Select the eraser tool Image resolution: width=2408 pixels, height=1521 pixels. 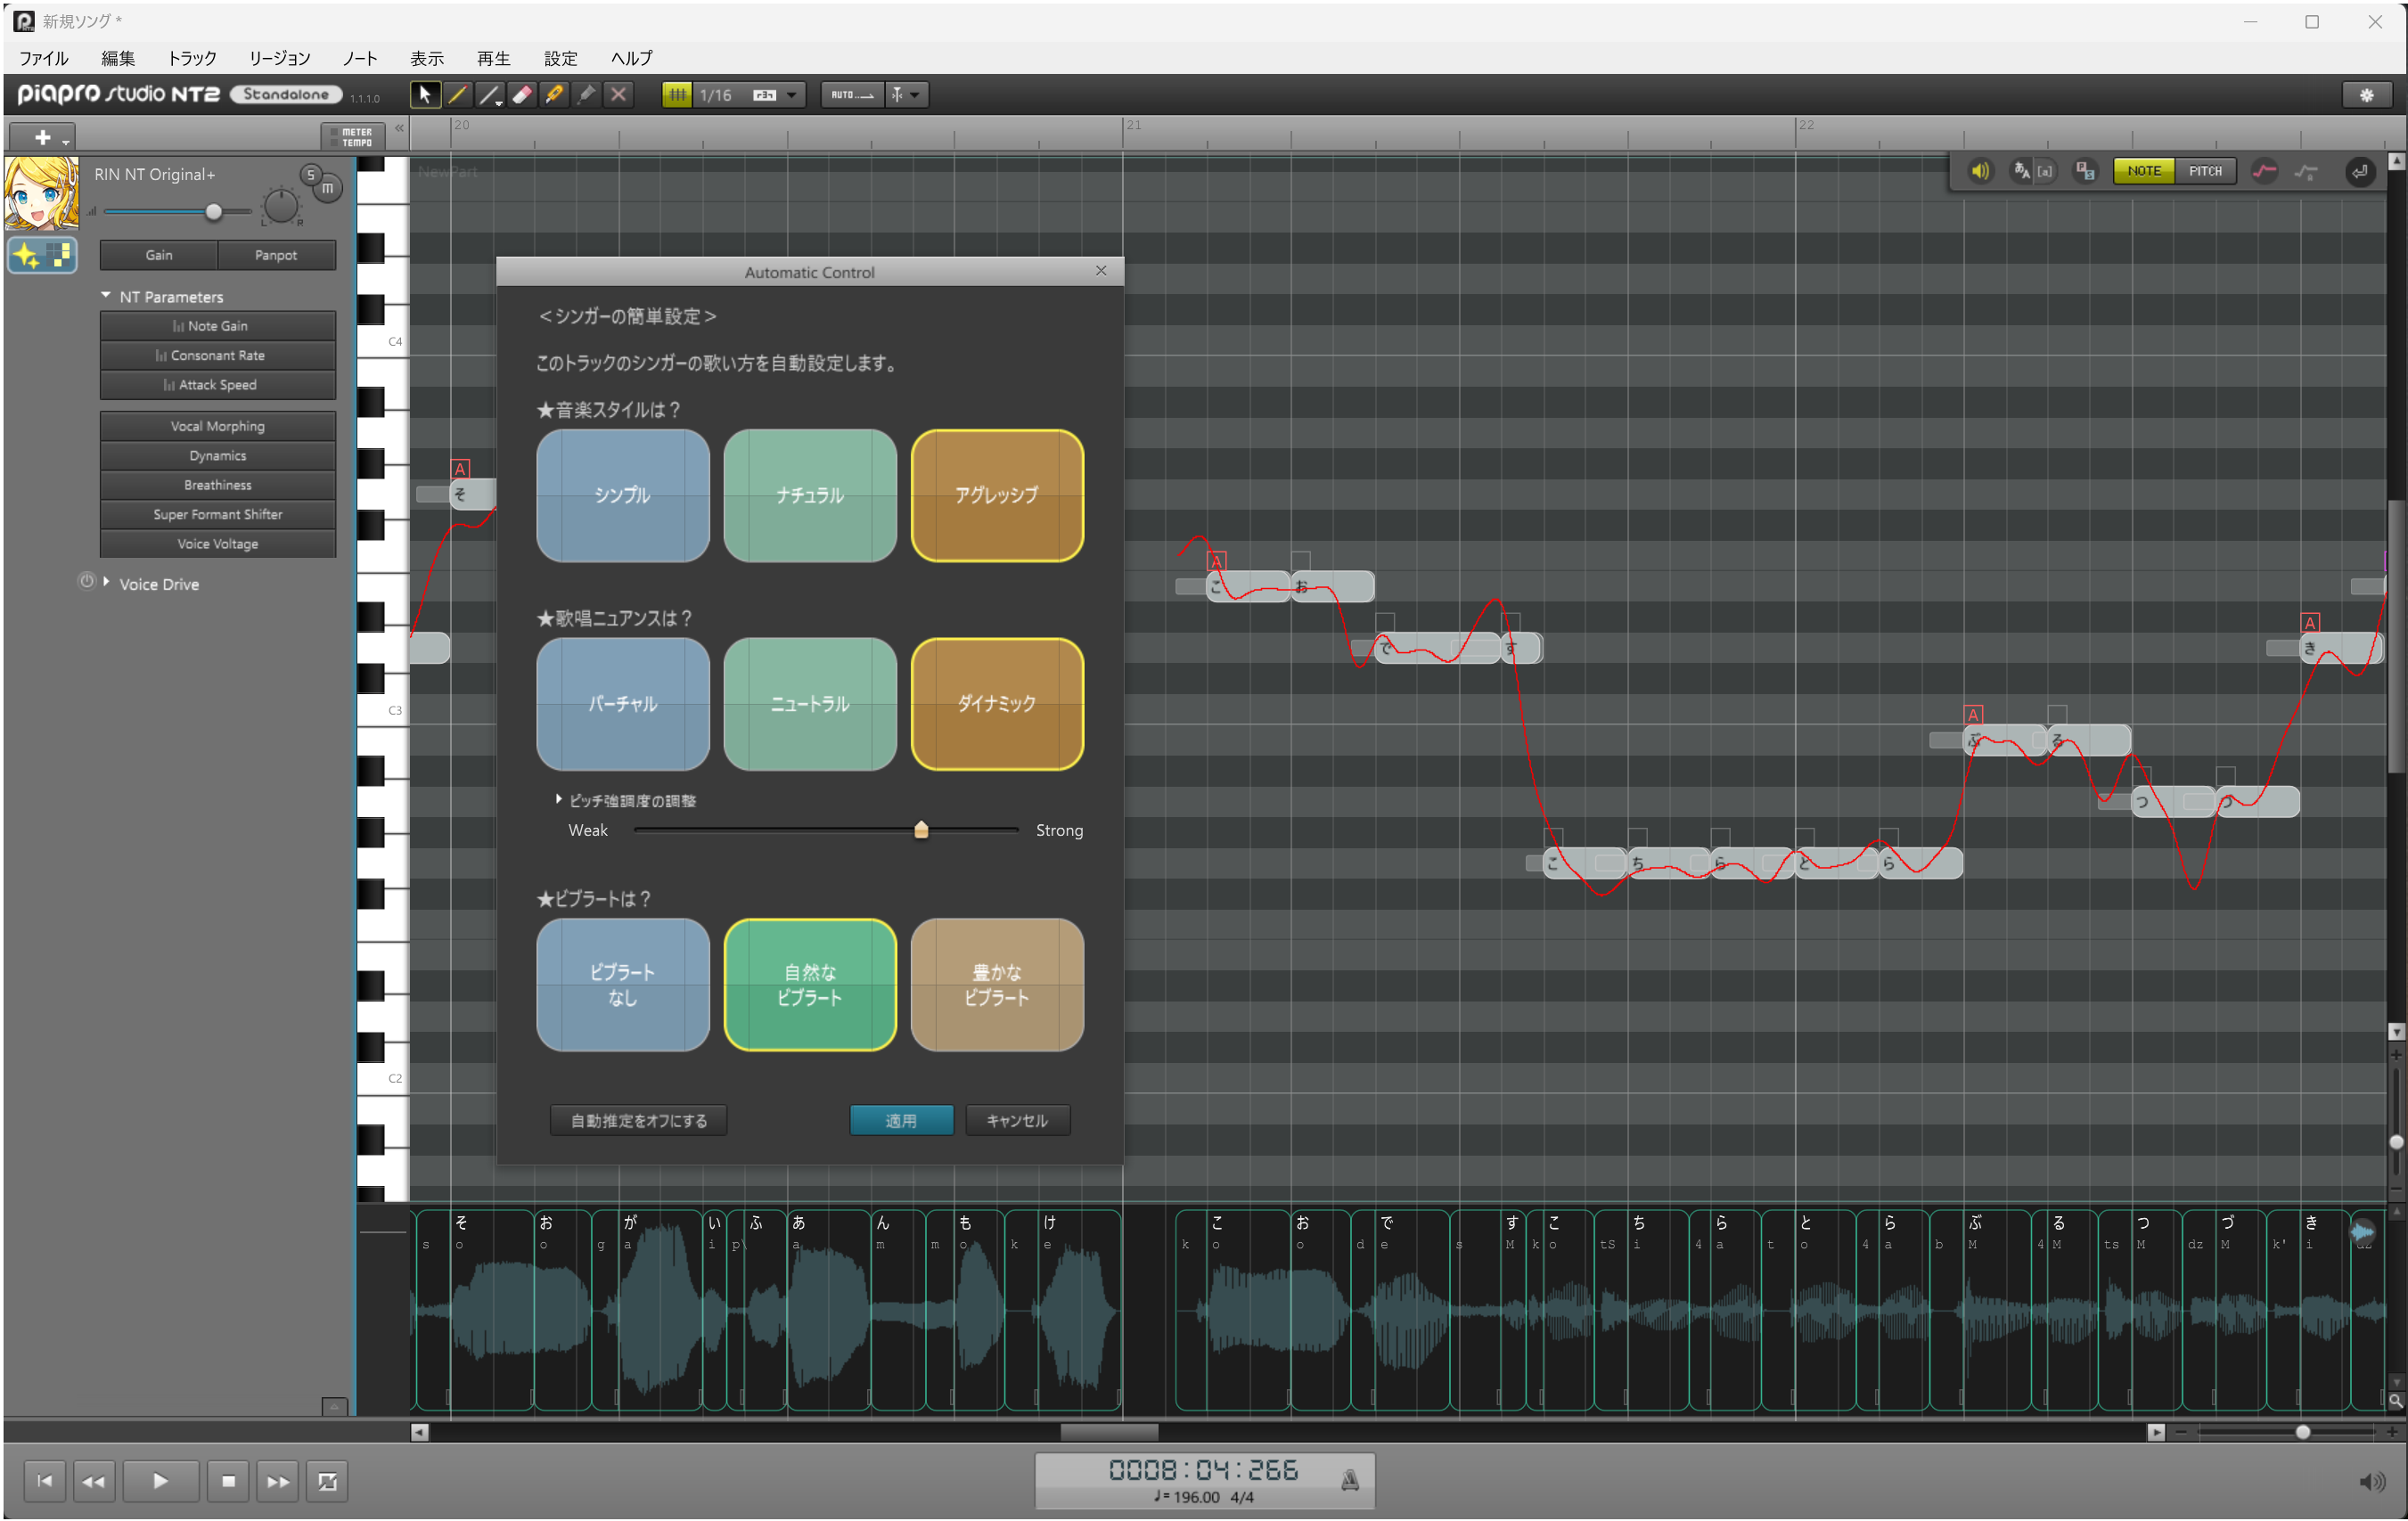(522, 95)
